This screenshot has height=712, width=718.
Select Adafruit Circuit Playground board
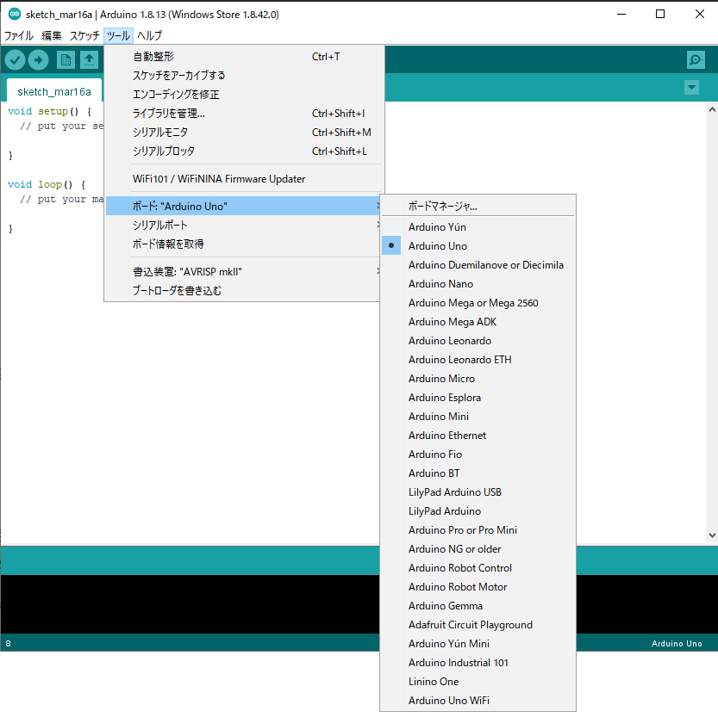[478, 625]
